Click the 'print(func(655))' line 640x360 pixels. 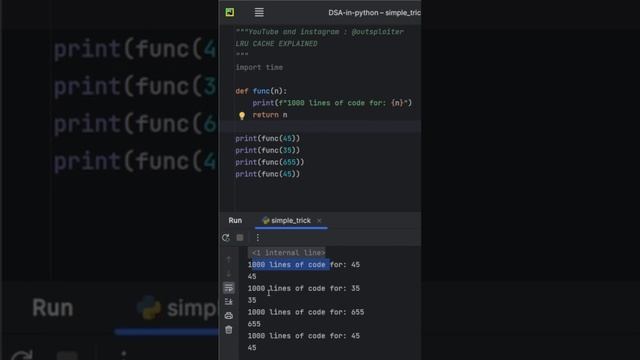click(x=269, y=162)
